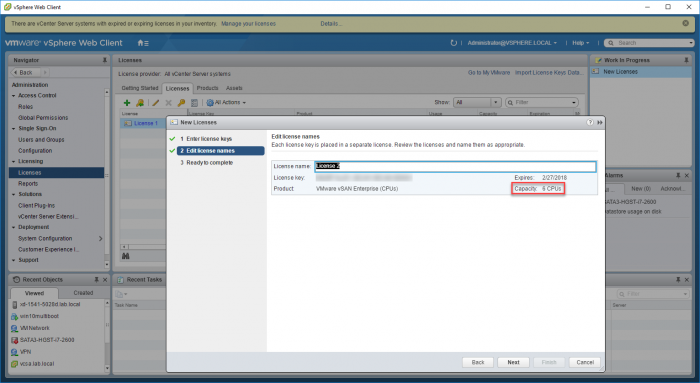Switch to the Assets tab
This screenshot has width=700, height=383.
pyautogui.click(x=234, y=88)
